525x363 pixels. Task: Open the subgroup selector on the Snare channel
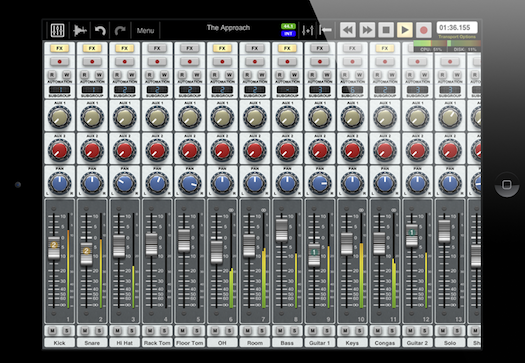(x=92, y=89)
